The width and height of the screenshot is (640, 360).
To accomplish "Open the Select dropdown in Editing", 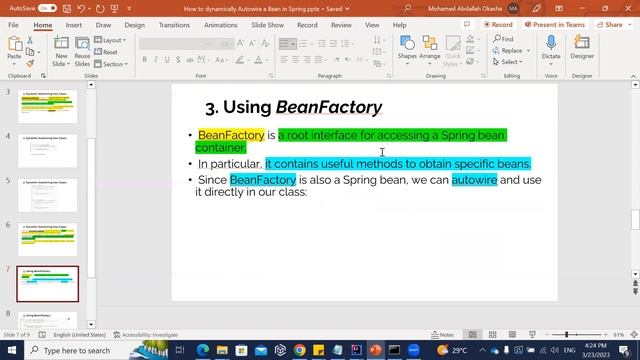I will click(x=507, y=62).
